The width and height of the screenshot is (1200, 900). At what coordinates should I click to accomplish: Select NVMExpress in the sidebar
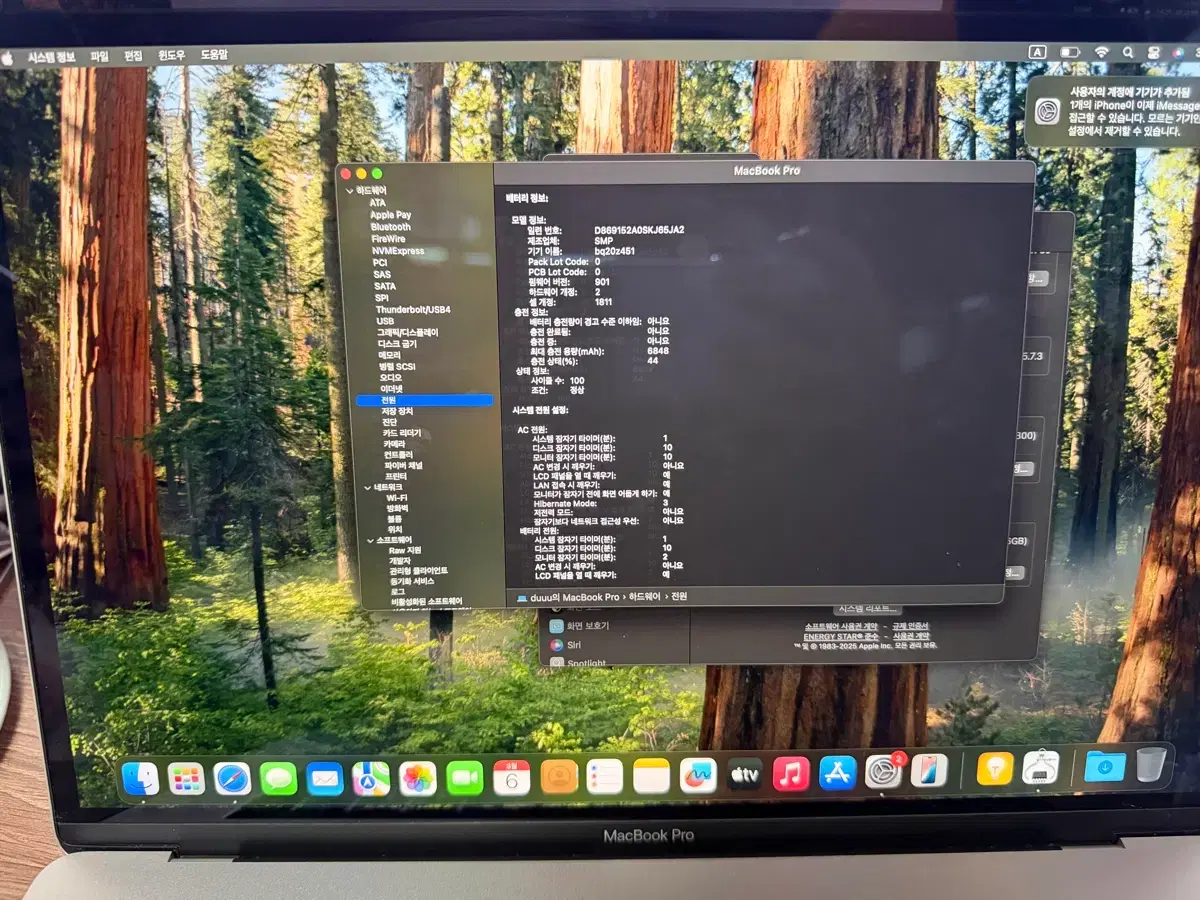pos(398,251)
